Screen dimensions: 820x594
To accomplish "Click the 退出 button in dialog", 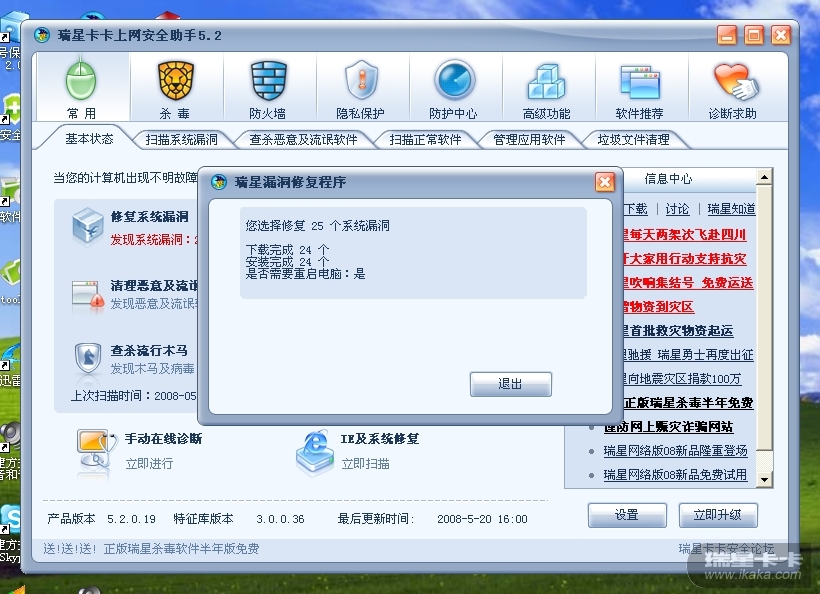I will point(510,384).
